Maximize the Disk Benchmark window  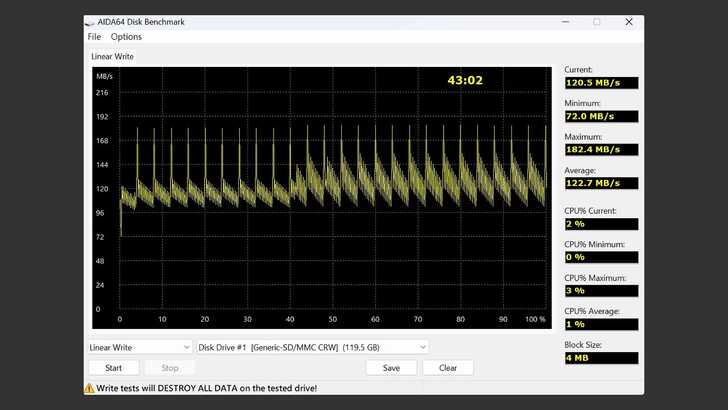click(597, 22)
